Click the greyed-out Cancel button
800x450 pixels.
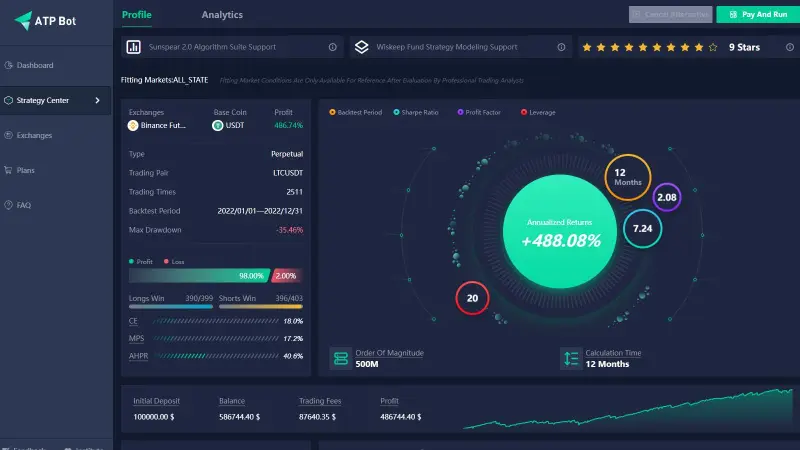[x=670, y=15]
